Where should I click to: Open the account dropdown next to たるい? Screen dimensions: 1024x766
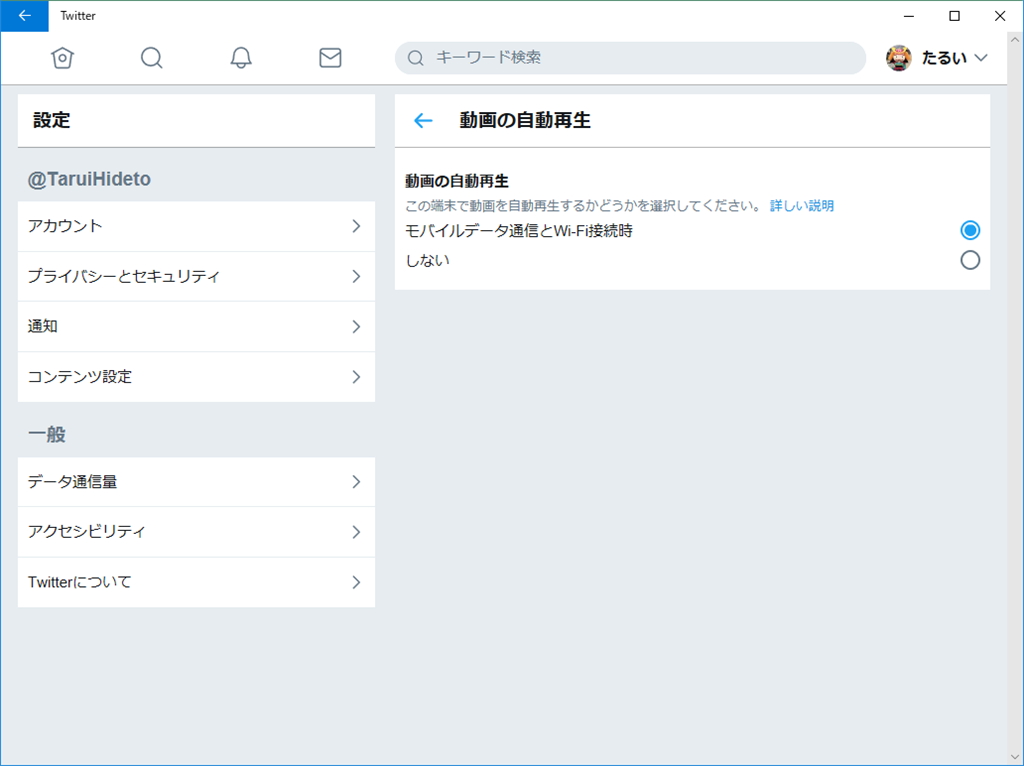point(983,58)
